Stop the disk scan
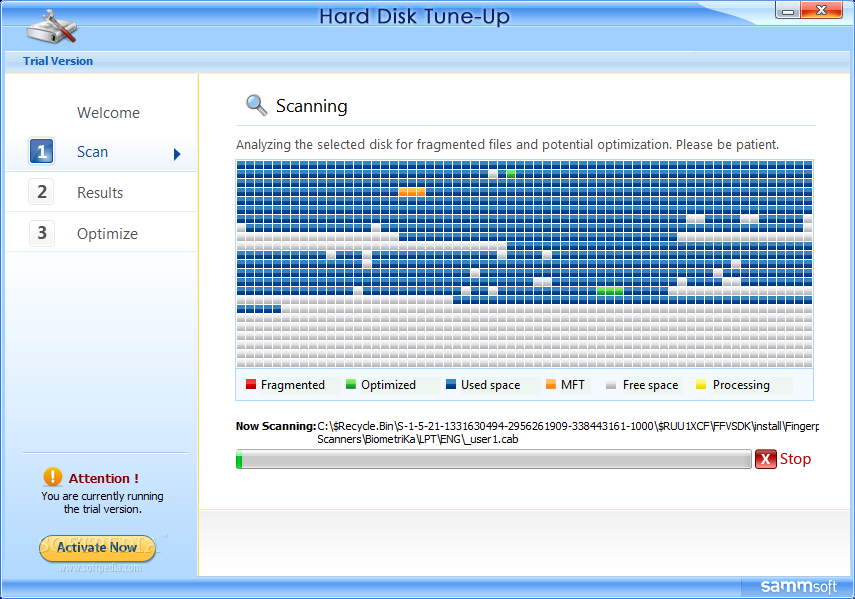Image resolution: width=855 pixels, height=599 pixels. (784, 459)
